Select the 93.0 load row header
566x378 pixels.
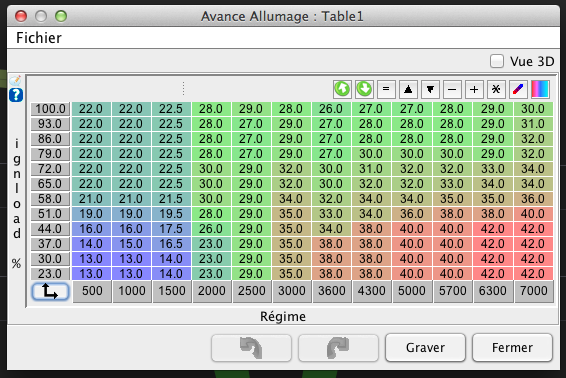coord(50,124)
